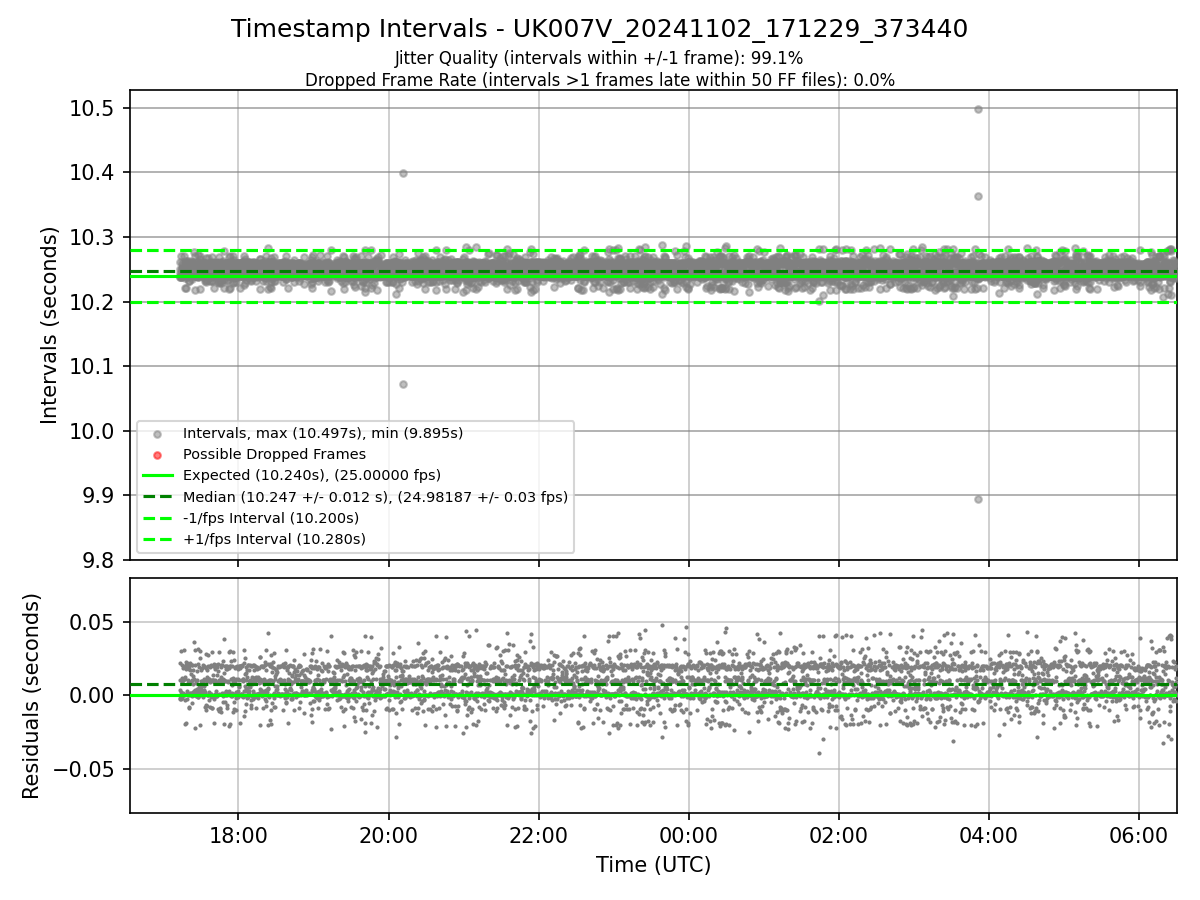Click the 10.2 y-axis tick label
Image resolution: width=1200 pixels, height=900 pixels.
click(94, 302)
